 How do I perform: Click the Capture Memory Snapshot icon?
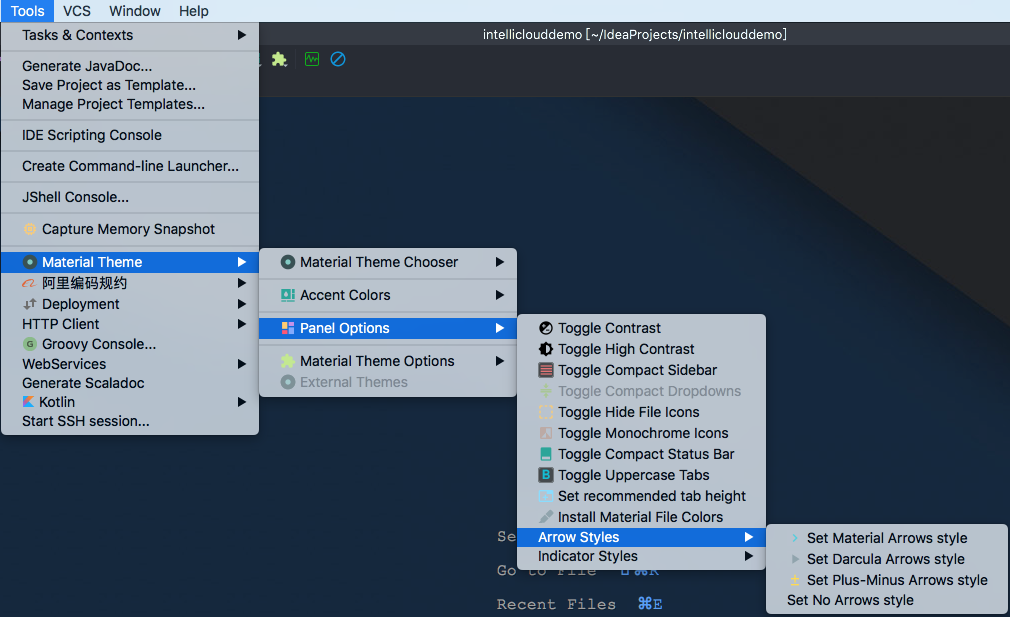(30, 229)
